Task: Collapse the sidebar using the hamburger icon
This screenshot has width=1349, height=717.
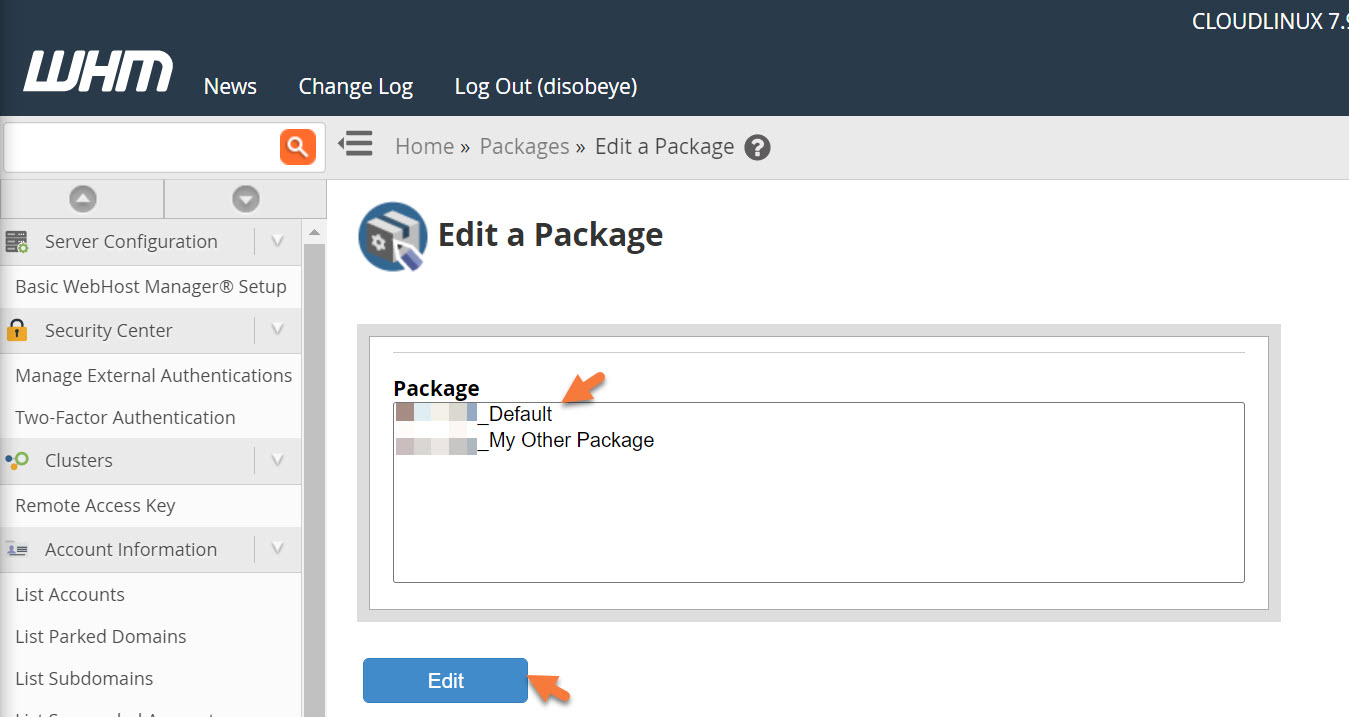Action: point(355,144)
